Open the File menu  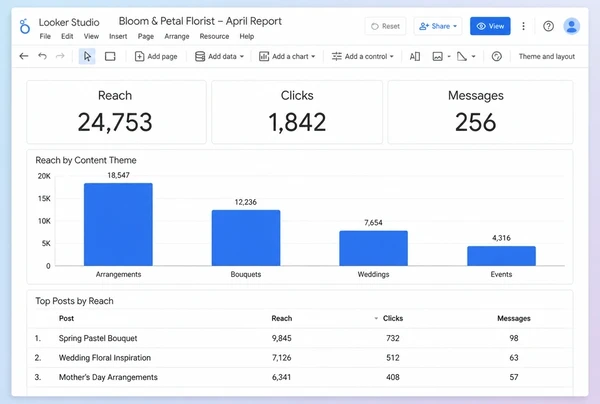[45, 36]
